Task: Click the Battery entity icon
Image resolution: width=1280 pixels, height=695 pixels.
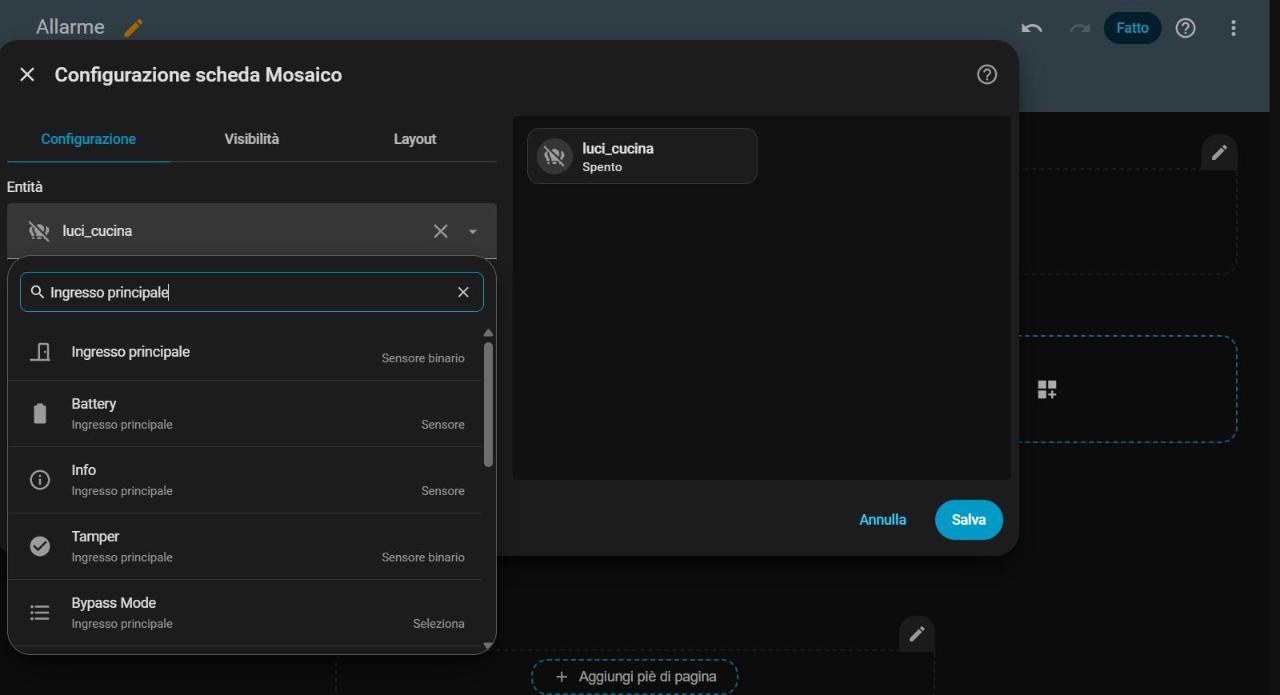Action: (x=40, y=414)
